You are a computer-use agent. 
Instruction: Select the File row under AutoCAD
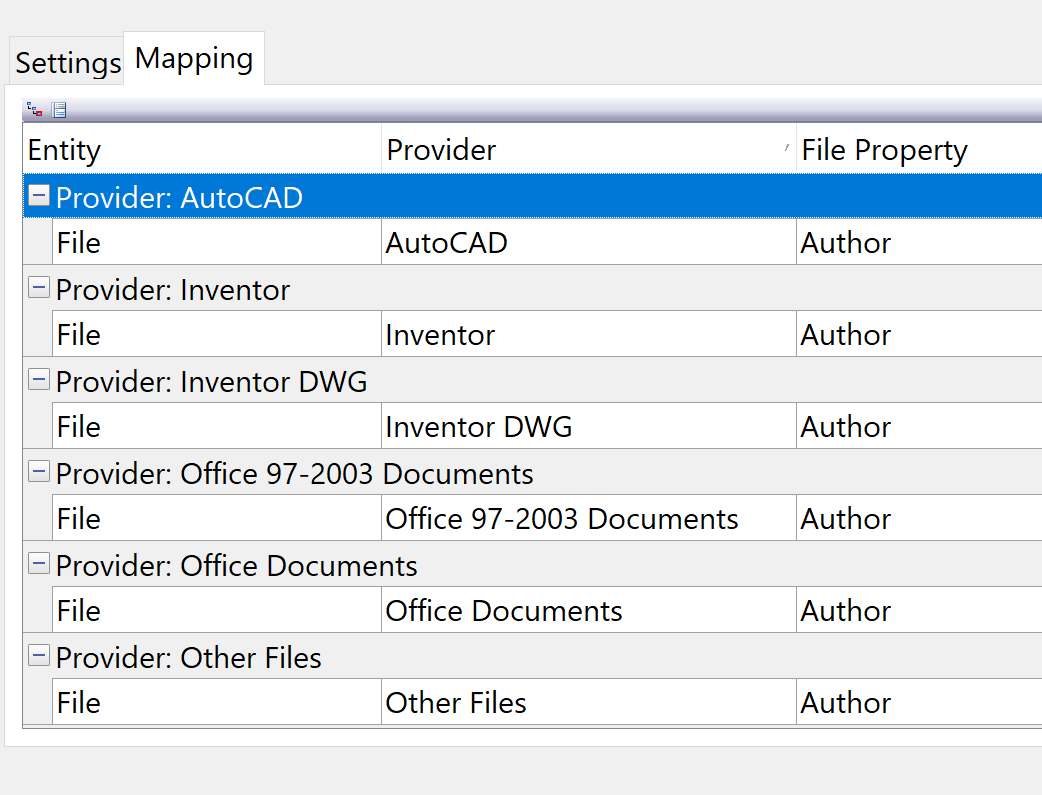coord(200,242)
